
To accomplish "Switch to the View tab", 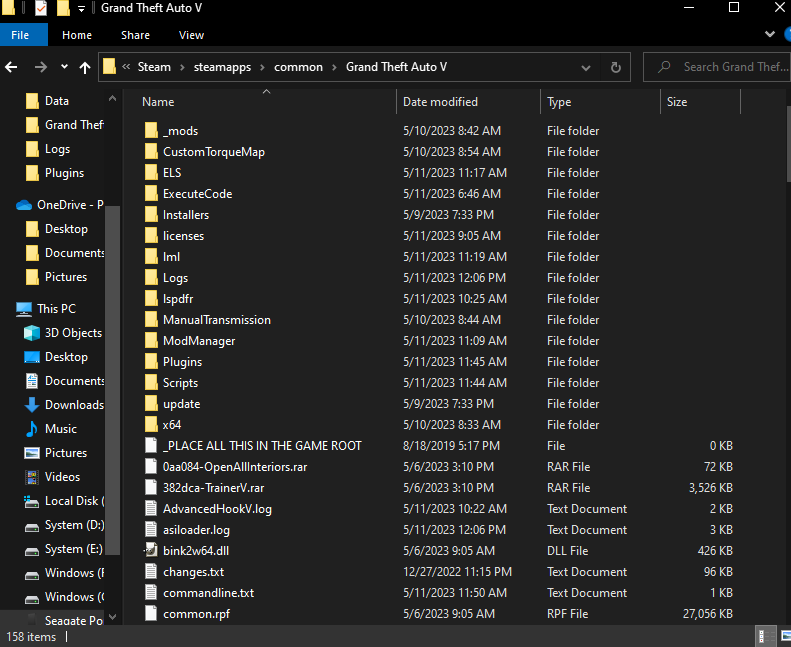I will coord(191,35).
